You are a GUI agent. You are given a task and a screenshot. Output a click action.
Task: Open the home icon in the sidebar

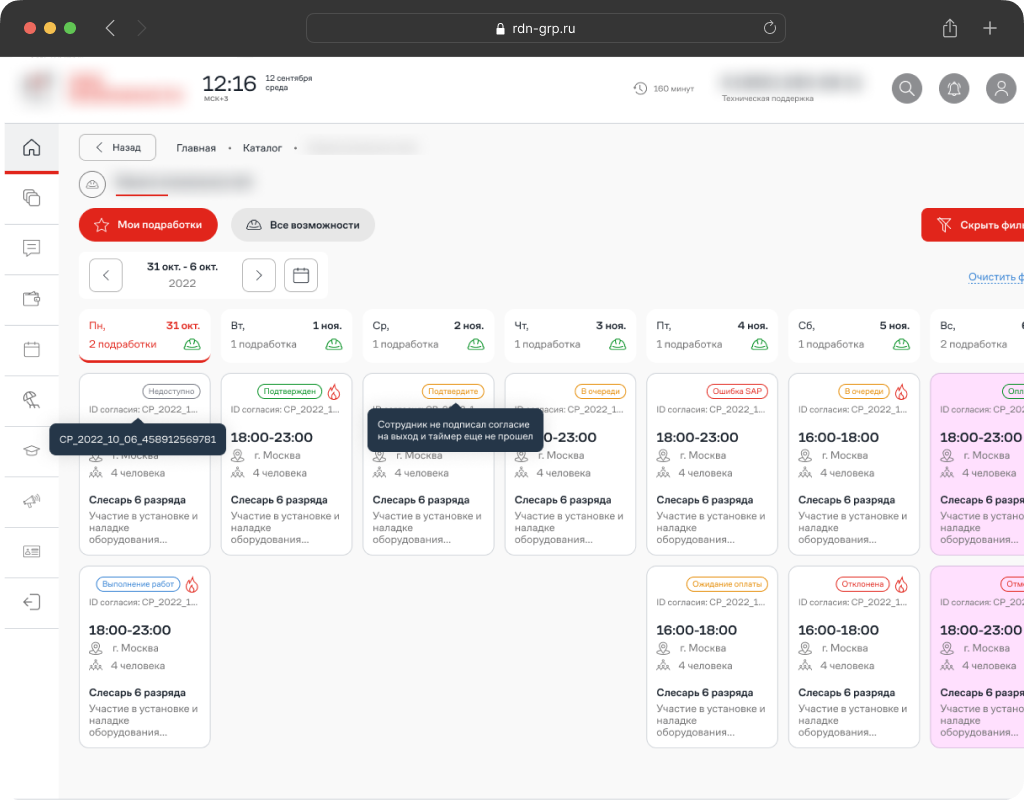click(31, 148)
